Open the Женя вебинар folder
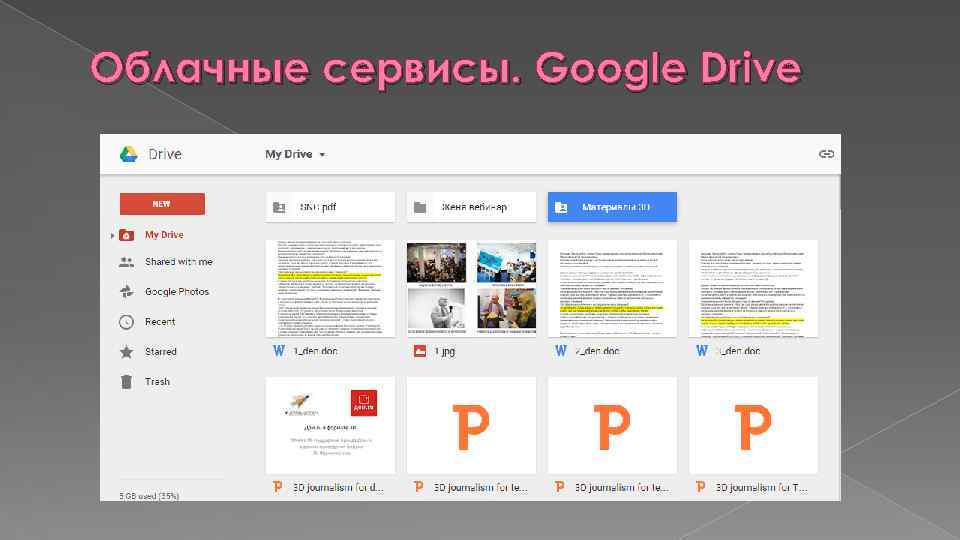 [x=471, y=207]
